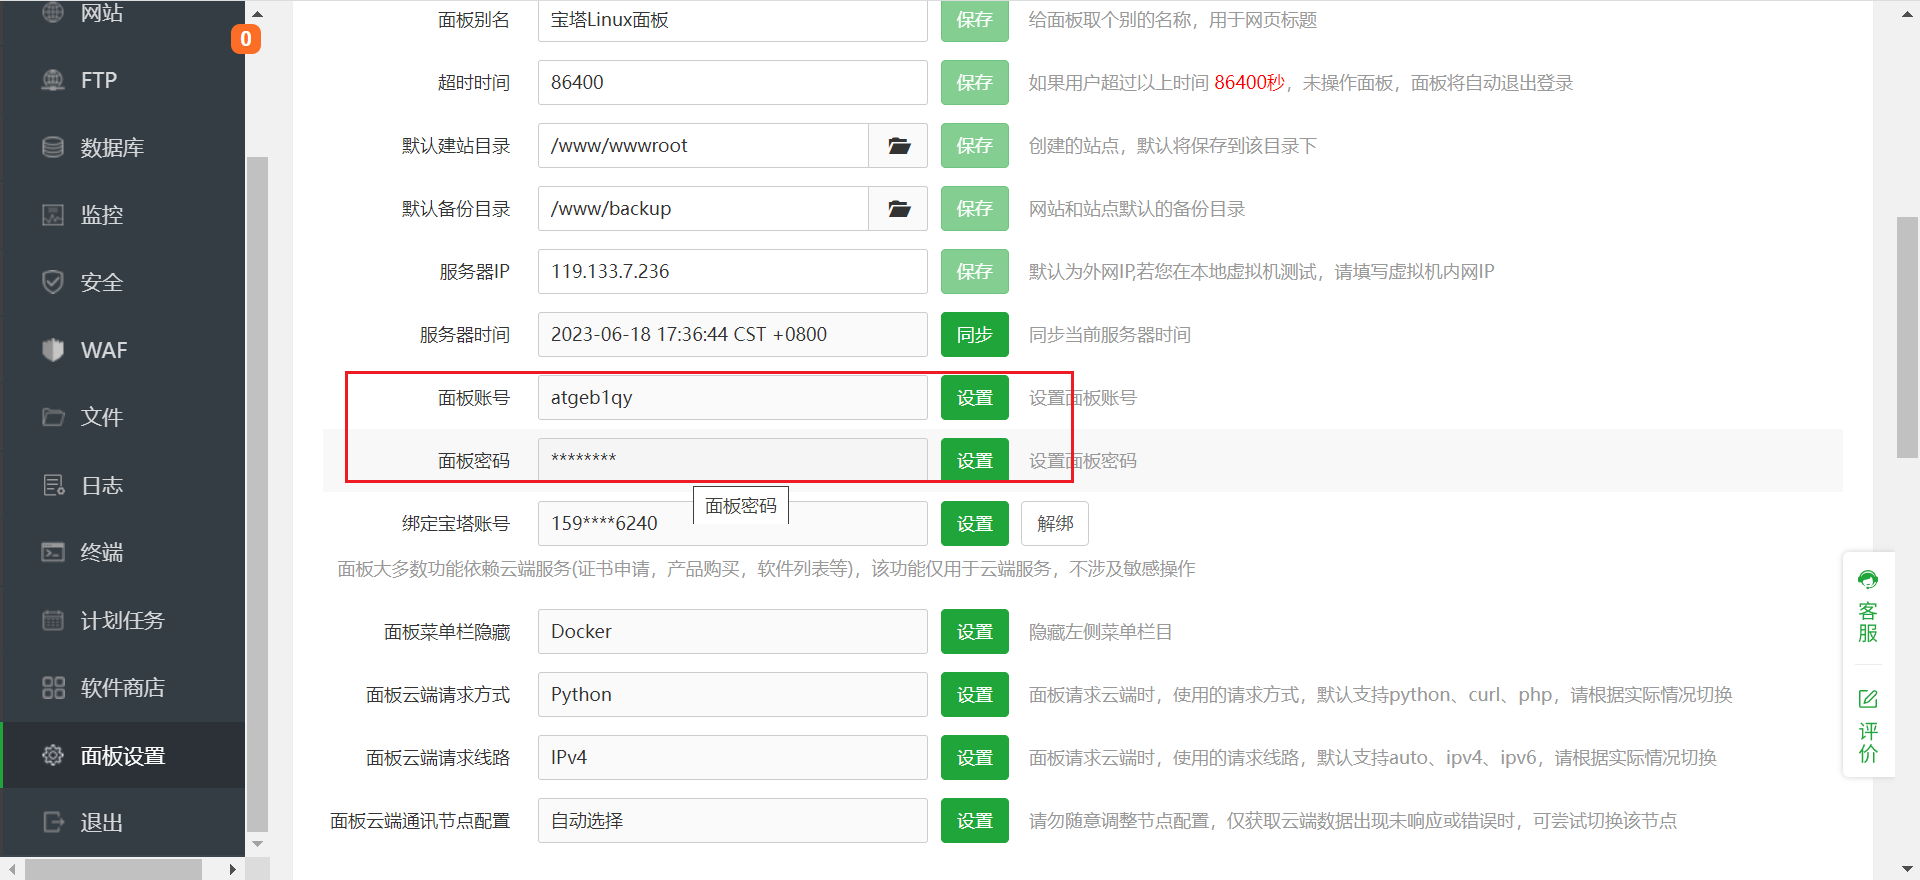Click the 面板密码 masked field

(733, 461)
